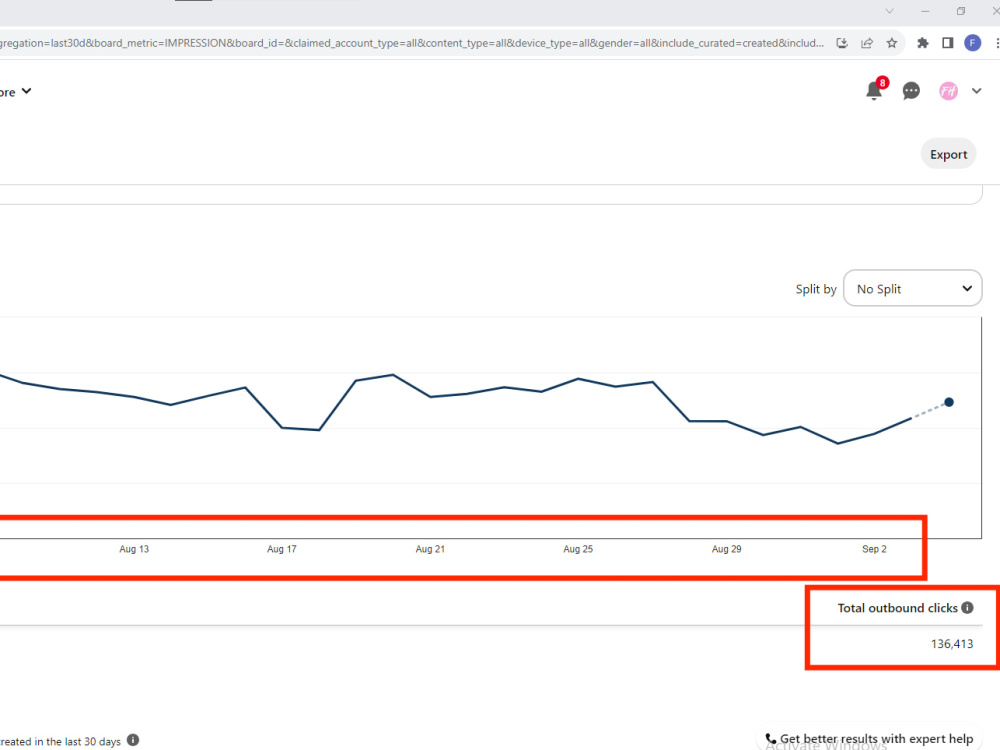The image size is (1000, 750).
Task: Click the Aug 13 axis label
Action: (134, 549)
